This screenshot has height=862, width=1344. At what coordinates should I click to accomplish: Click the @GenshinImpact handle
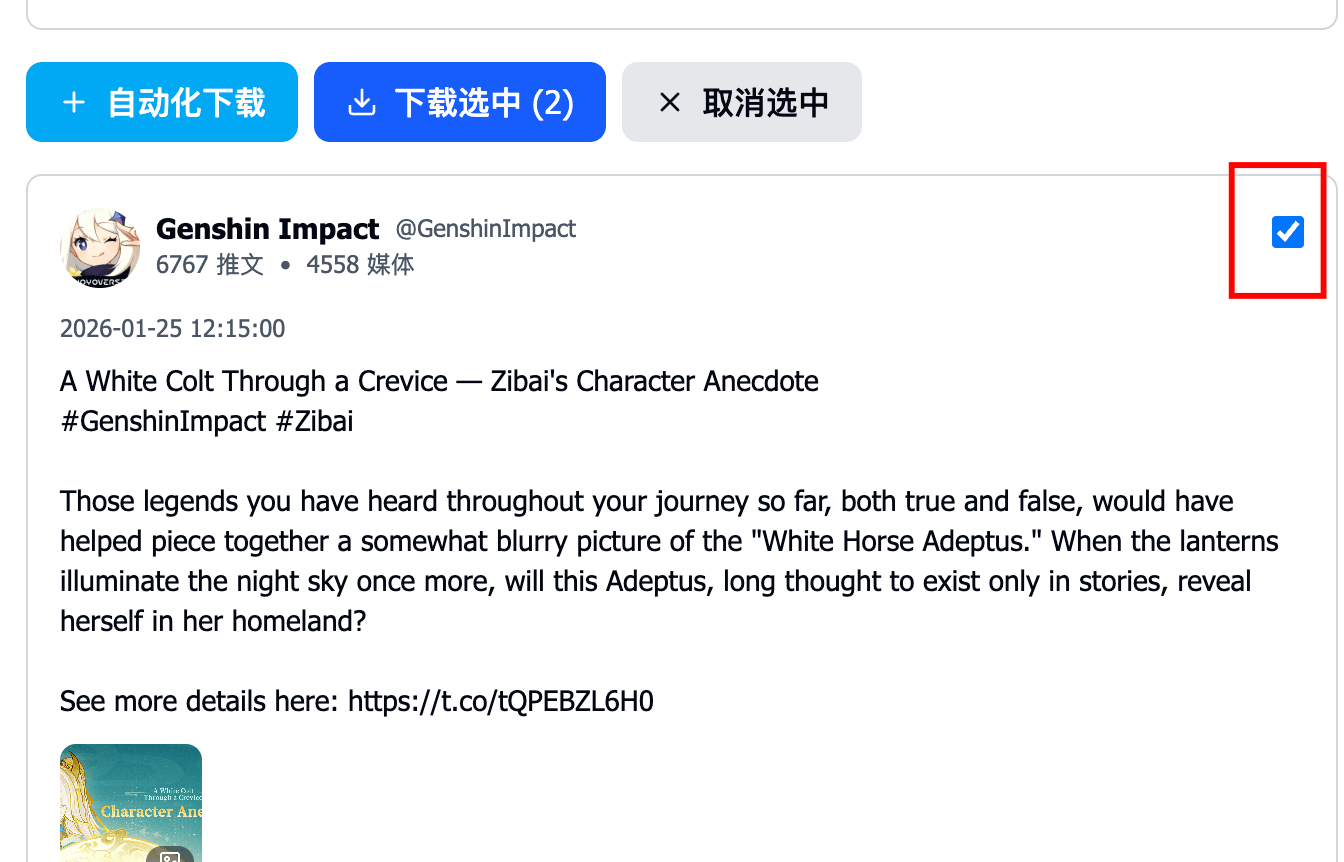486,229
